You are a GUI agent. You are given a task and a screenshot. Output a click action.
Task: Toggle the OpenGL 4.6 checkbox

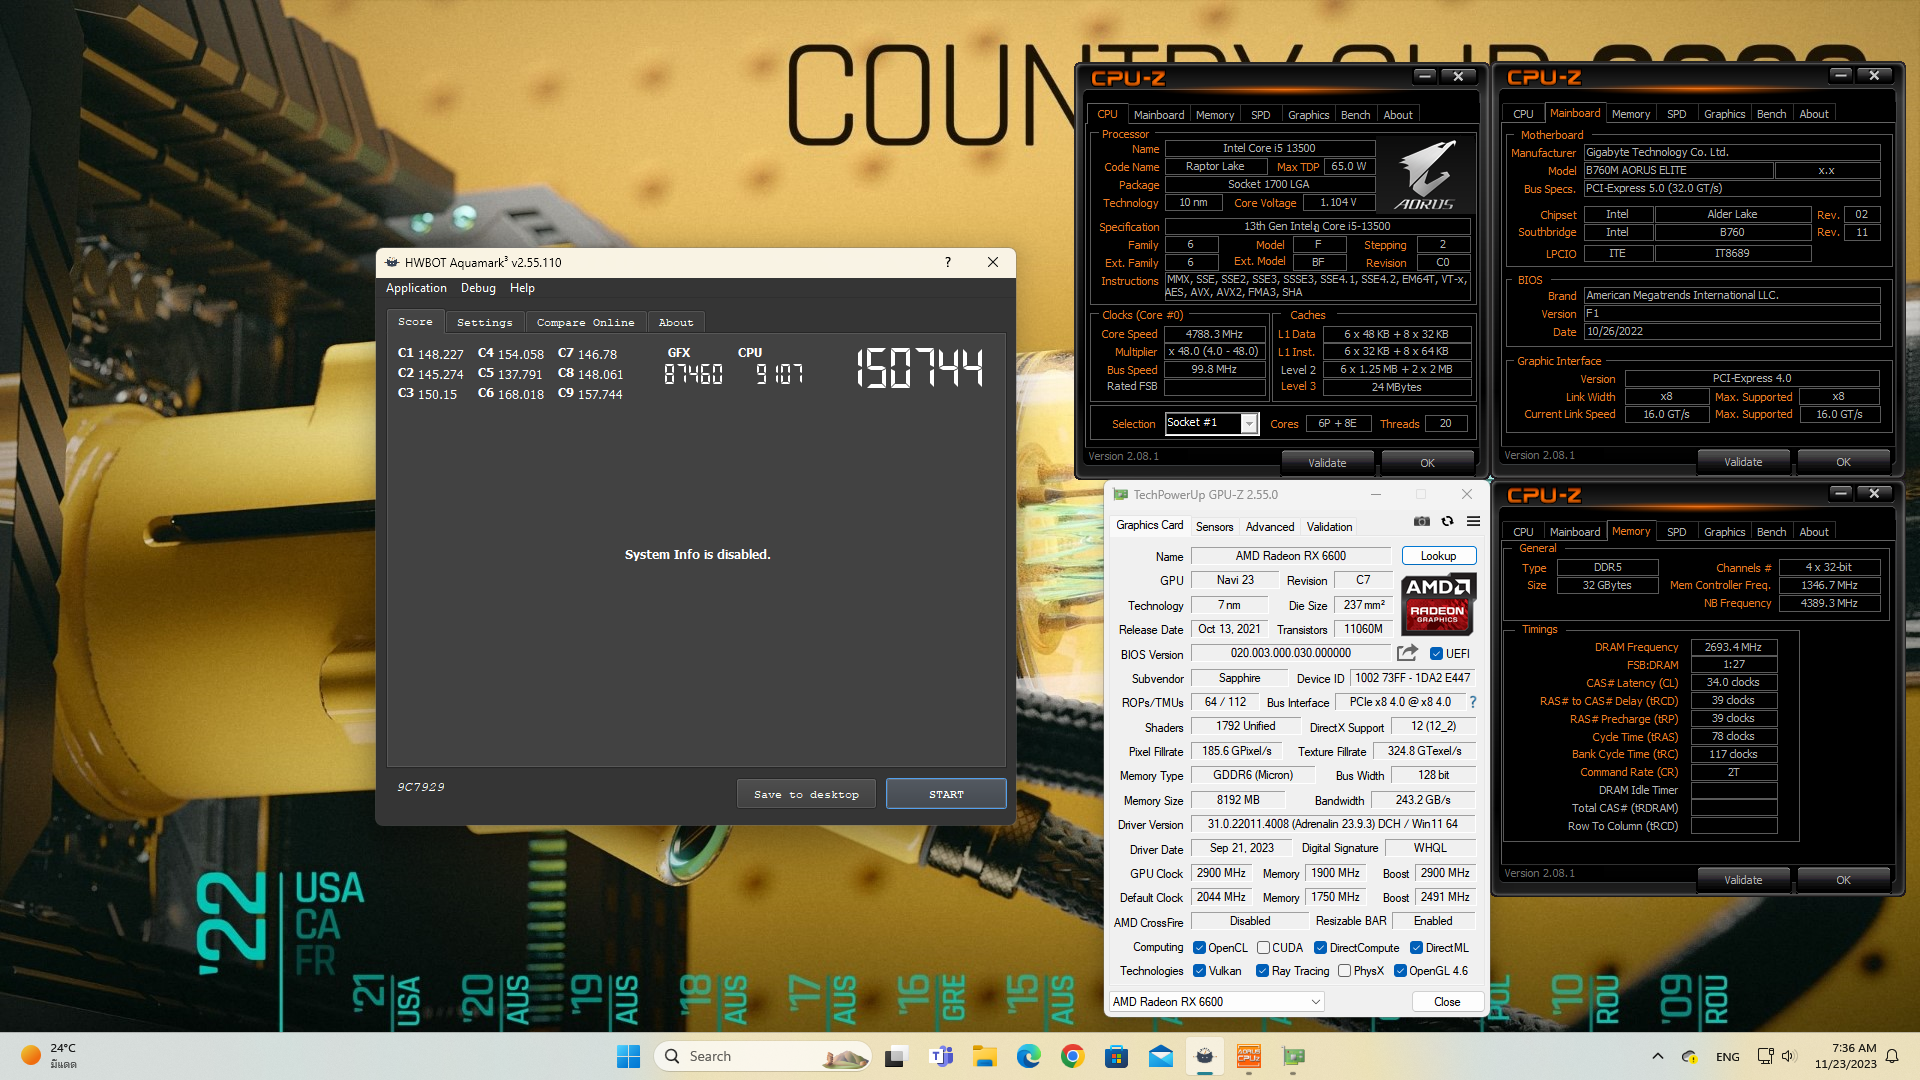pos(1400,971)
